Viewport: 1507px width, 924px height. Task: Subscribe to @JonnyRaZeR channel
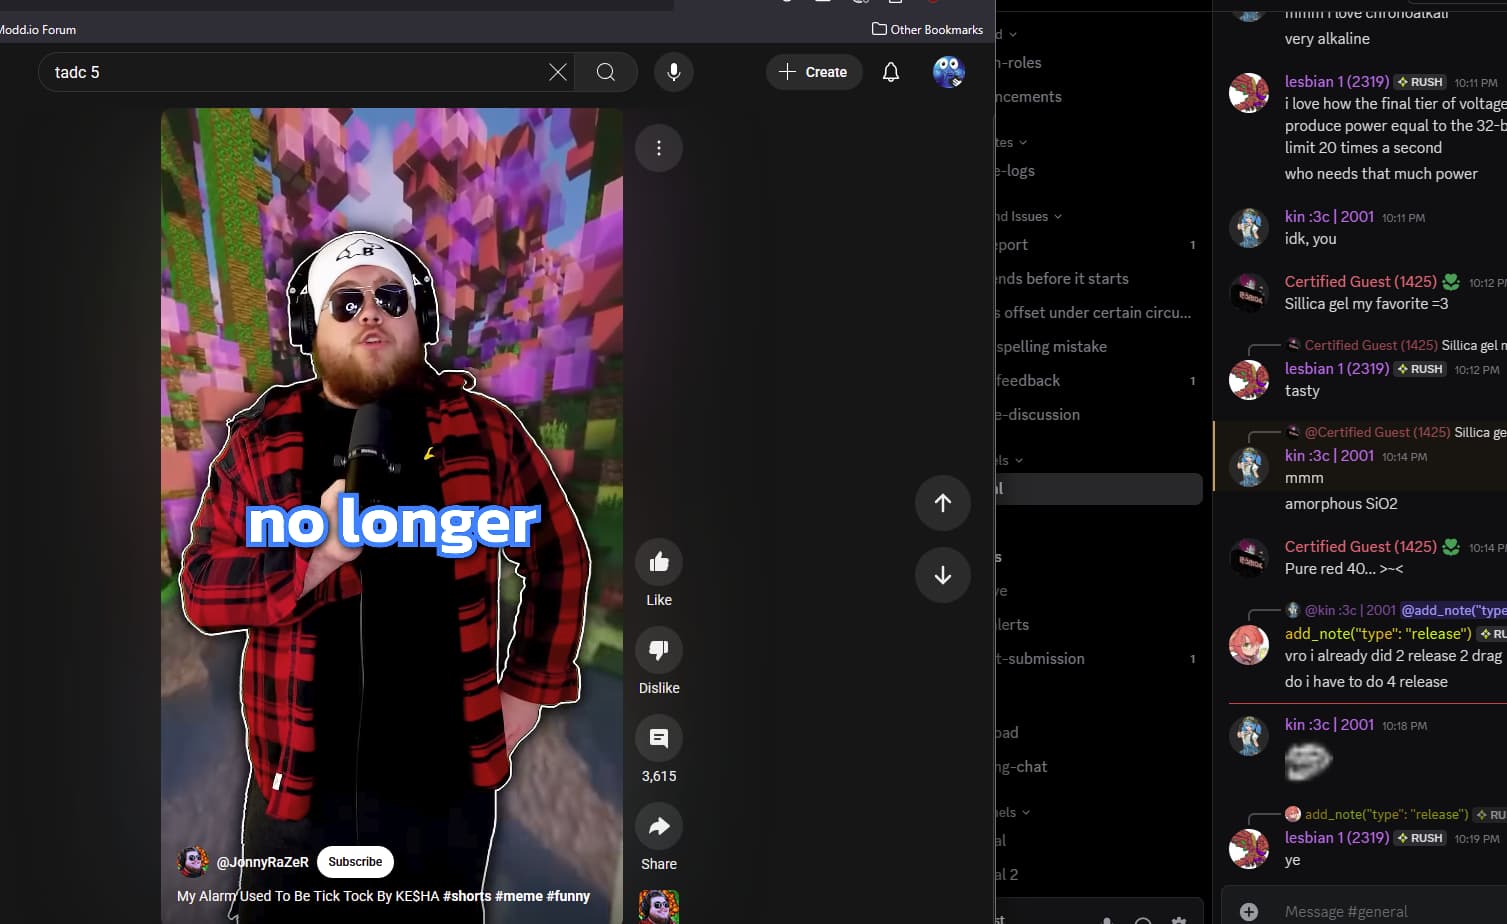coord(355,862)
